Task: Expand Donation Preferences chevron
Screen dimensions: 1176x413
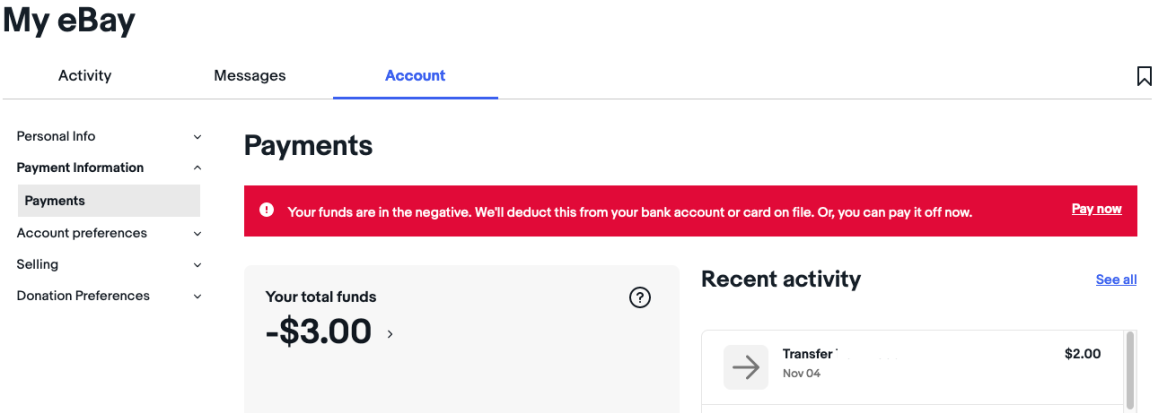Action: pyautogui.click(x=197, y=296)
